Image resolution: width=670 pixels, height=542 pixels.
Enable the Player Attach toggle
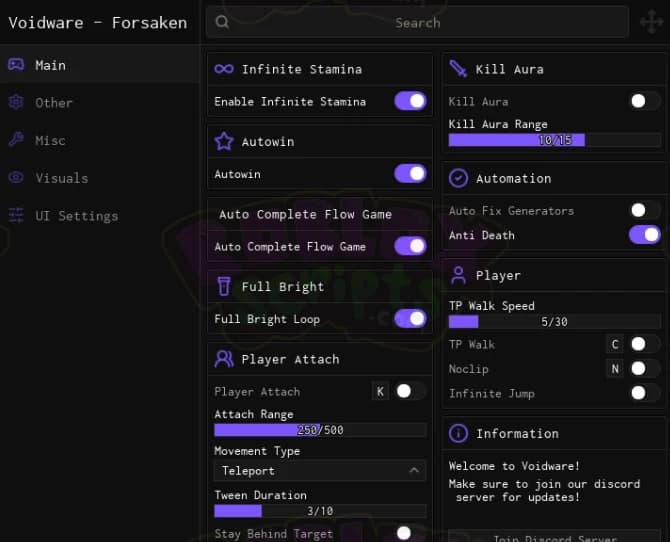click(x=410, y=391)
